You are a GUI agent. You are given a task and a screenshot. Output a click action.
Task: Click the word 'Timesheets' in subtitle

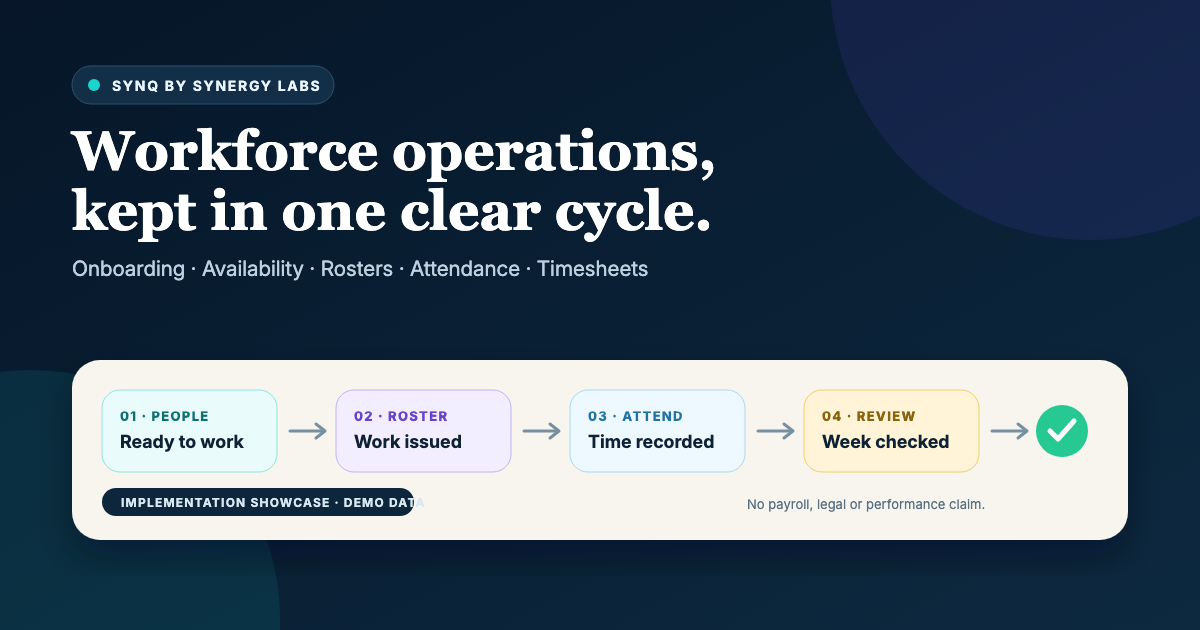click(593, 269)
